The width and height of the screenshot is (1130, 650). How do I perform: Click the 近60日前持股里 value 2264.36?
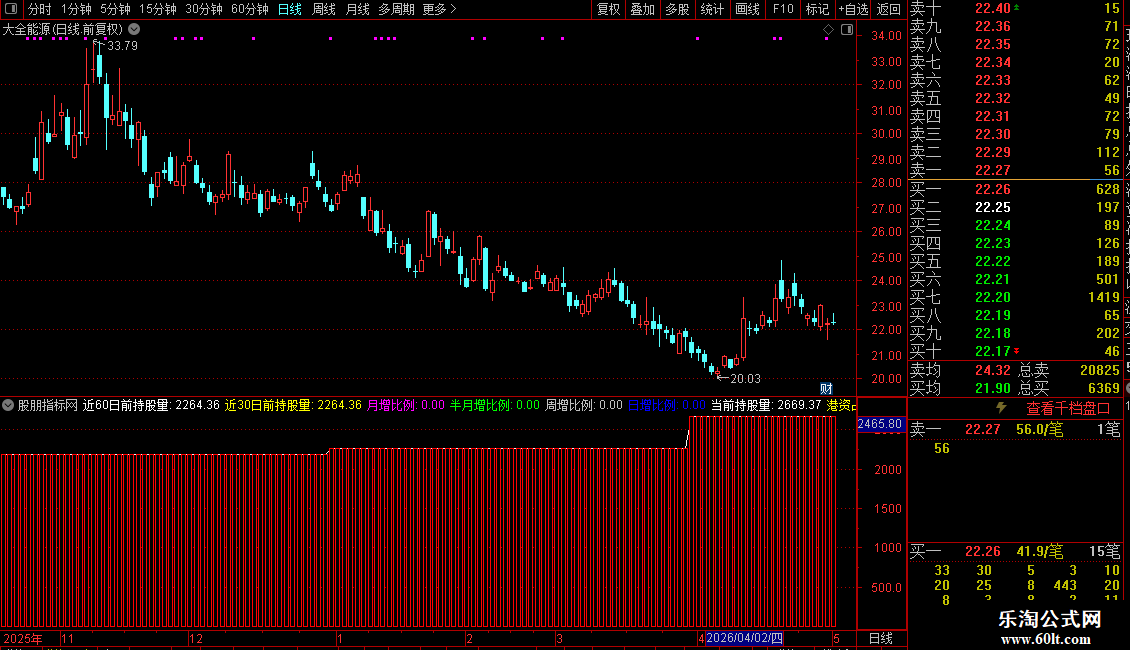pyautogui.click(x=197, y=406)
